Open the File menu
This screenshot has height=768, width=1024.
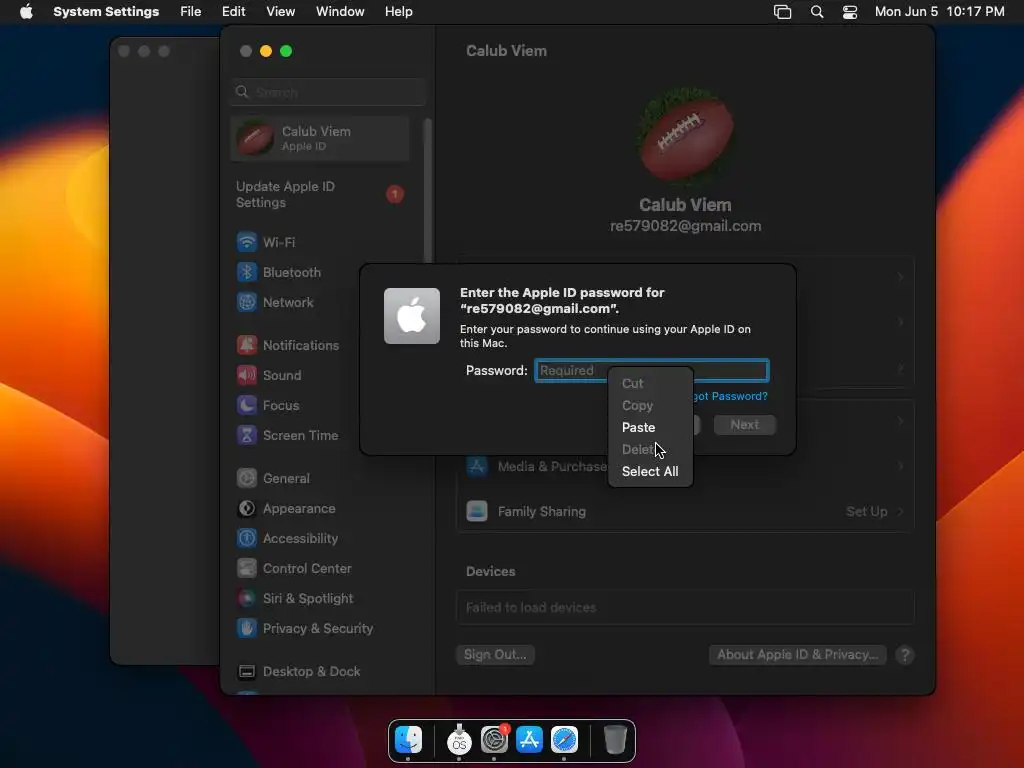(191, 12)
